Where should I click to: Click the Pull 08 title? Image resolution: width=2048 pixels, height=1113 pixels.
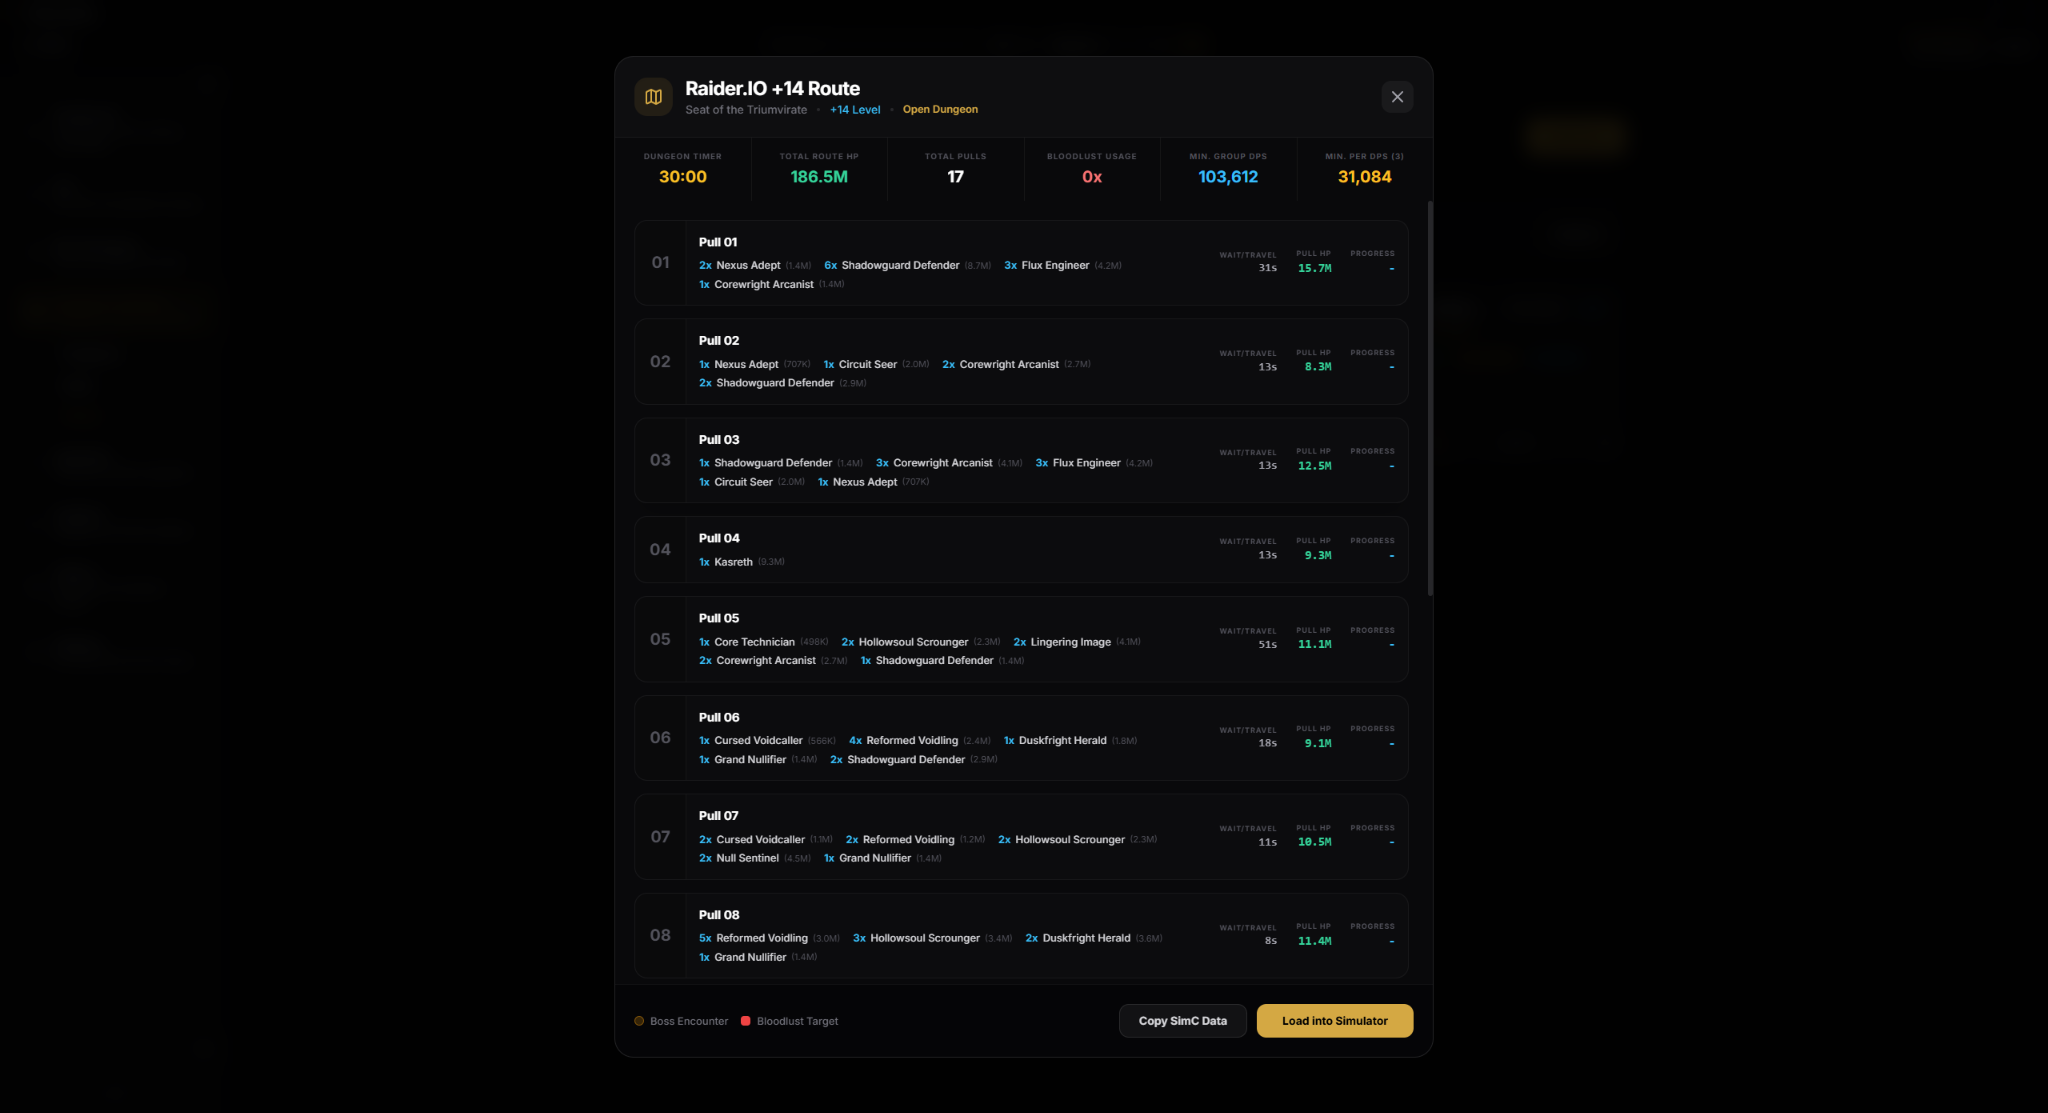tap(719, 915)
